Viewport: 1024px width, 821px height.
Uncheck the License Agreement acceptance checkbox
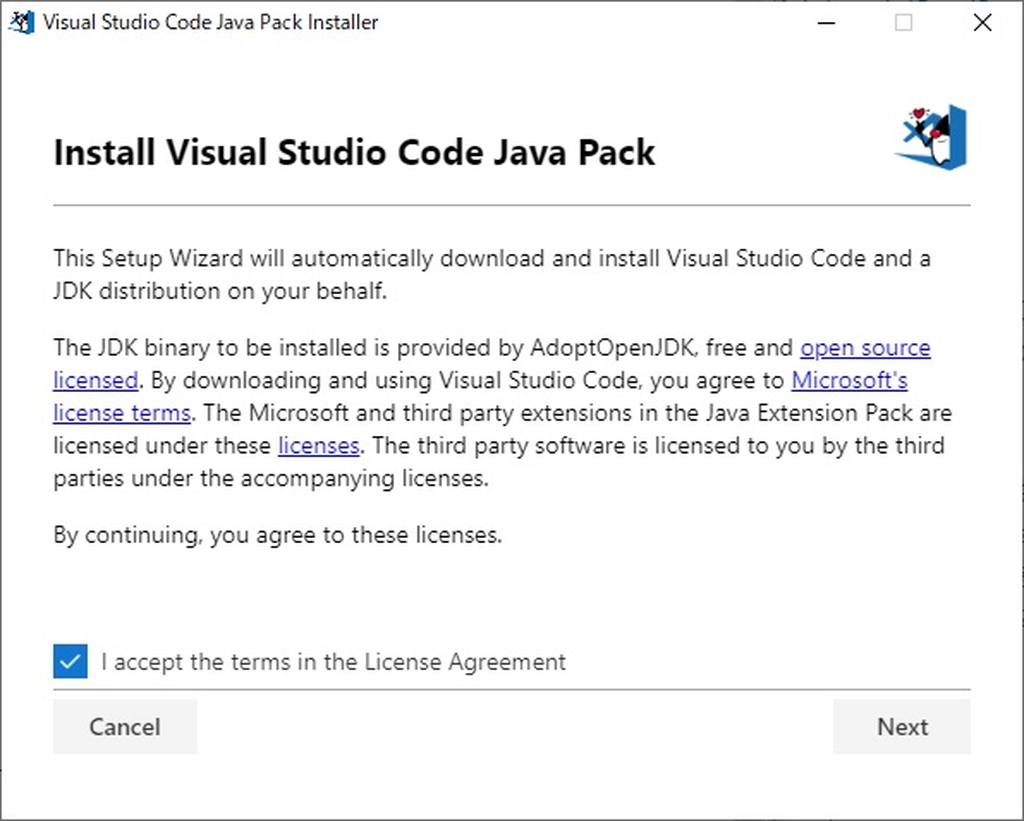69,661
